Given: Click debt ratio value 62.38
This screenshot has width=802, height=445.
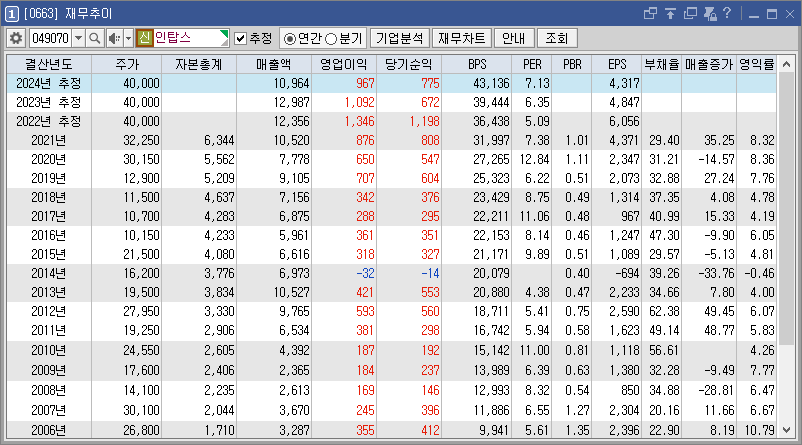Looking at the screenshot, I should (664, 311).
